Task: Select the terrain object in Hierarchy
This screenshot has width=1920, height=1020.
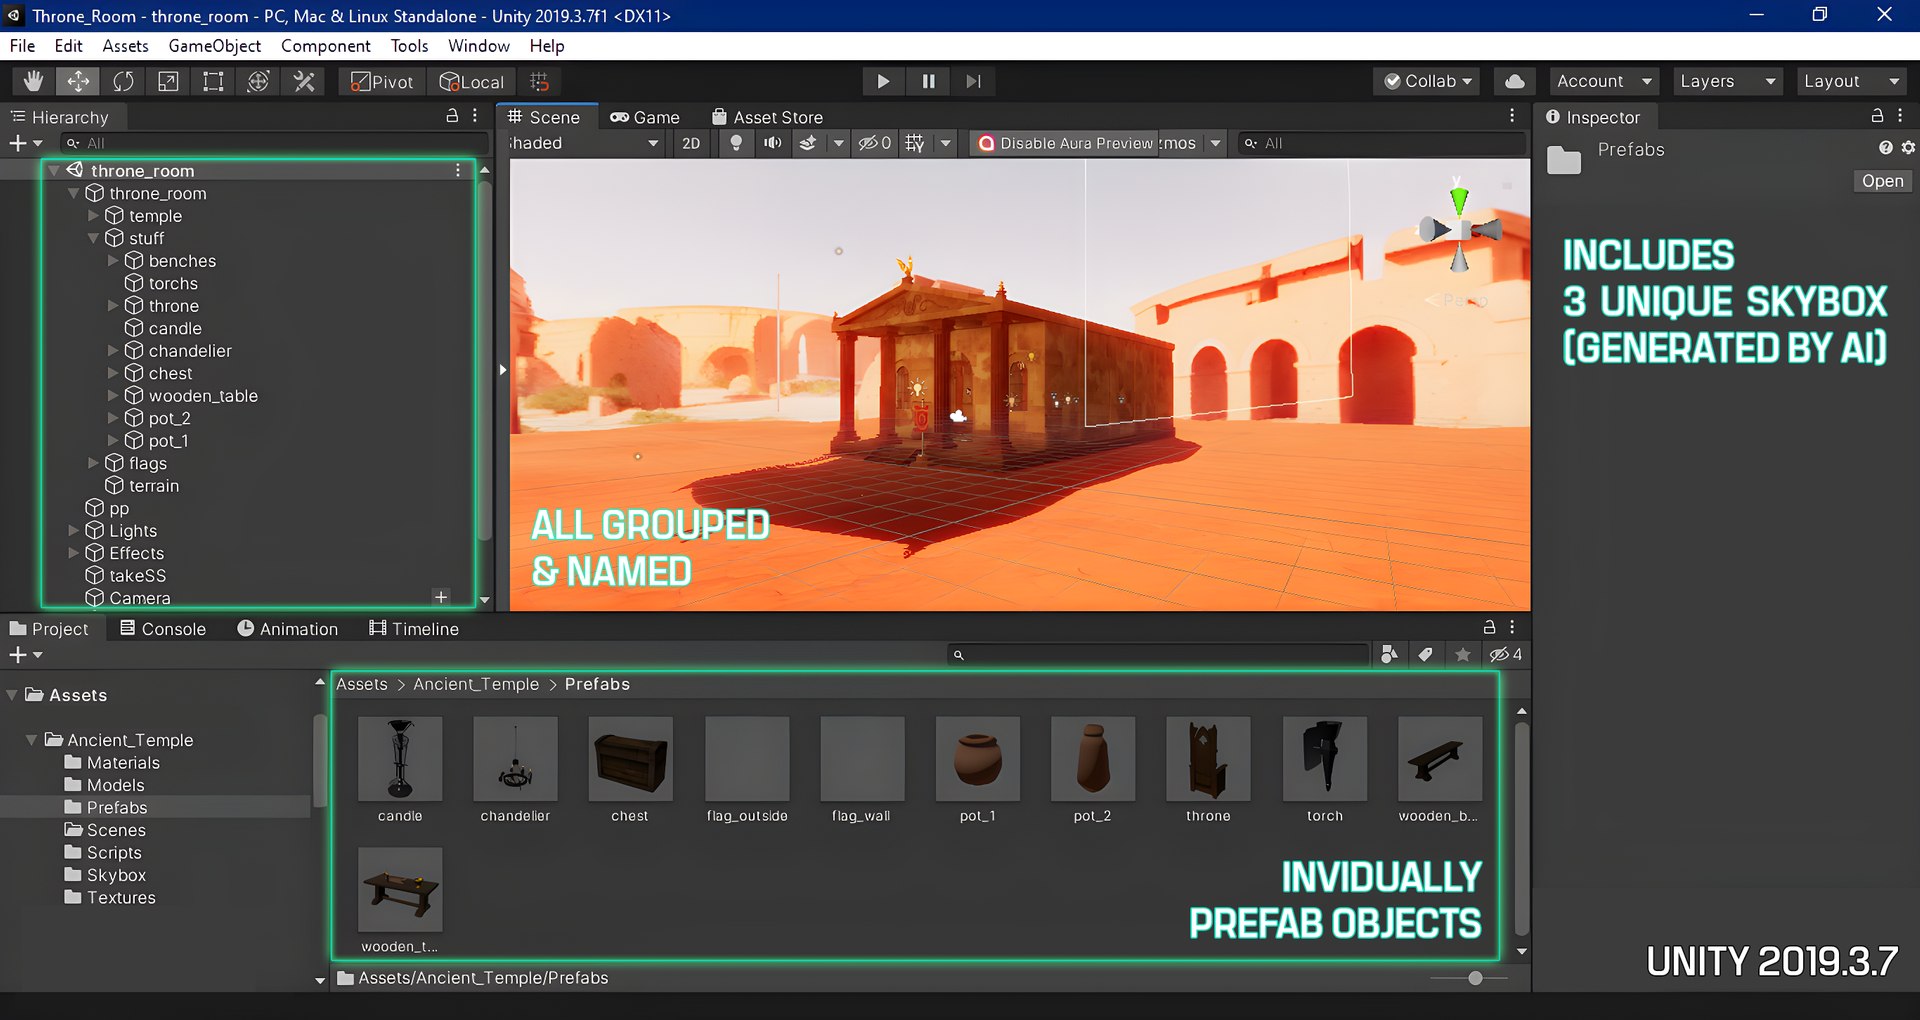Action: pos(153,486)
